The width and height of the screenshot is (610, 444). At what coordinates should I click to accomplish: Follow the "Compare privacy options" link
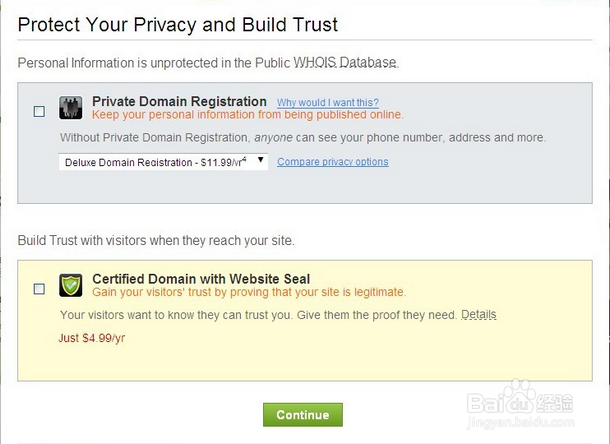(333, 162)
